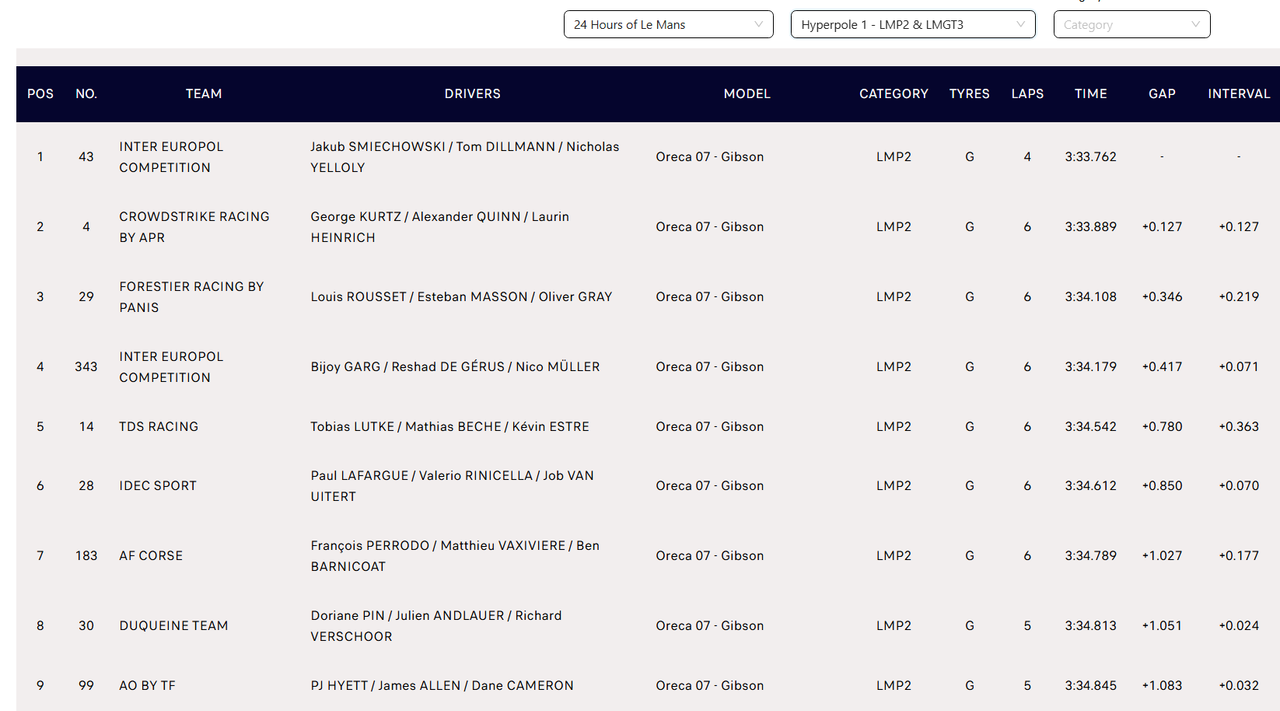The height and width of the screenshot is (711, 1280).
Task: Select the CROWDSTRIKE RACING BY APR team name
Action: tap(194, 227)
